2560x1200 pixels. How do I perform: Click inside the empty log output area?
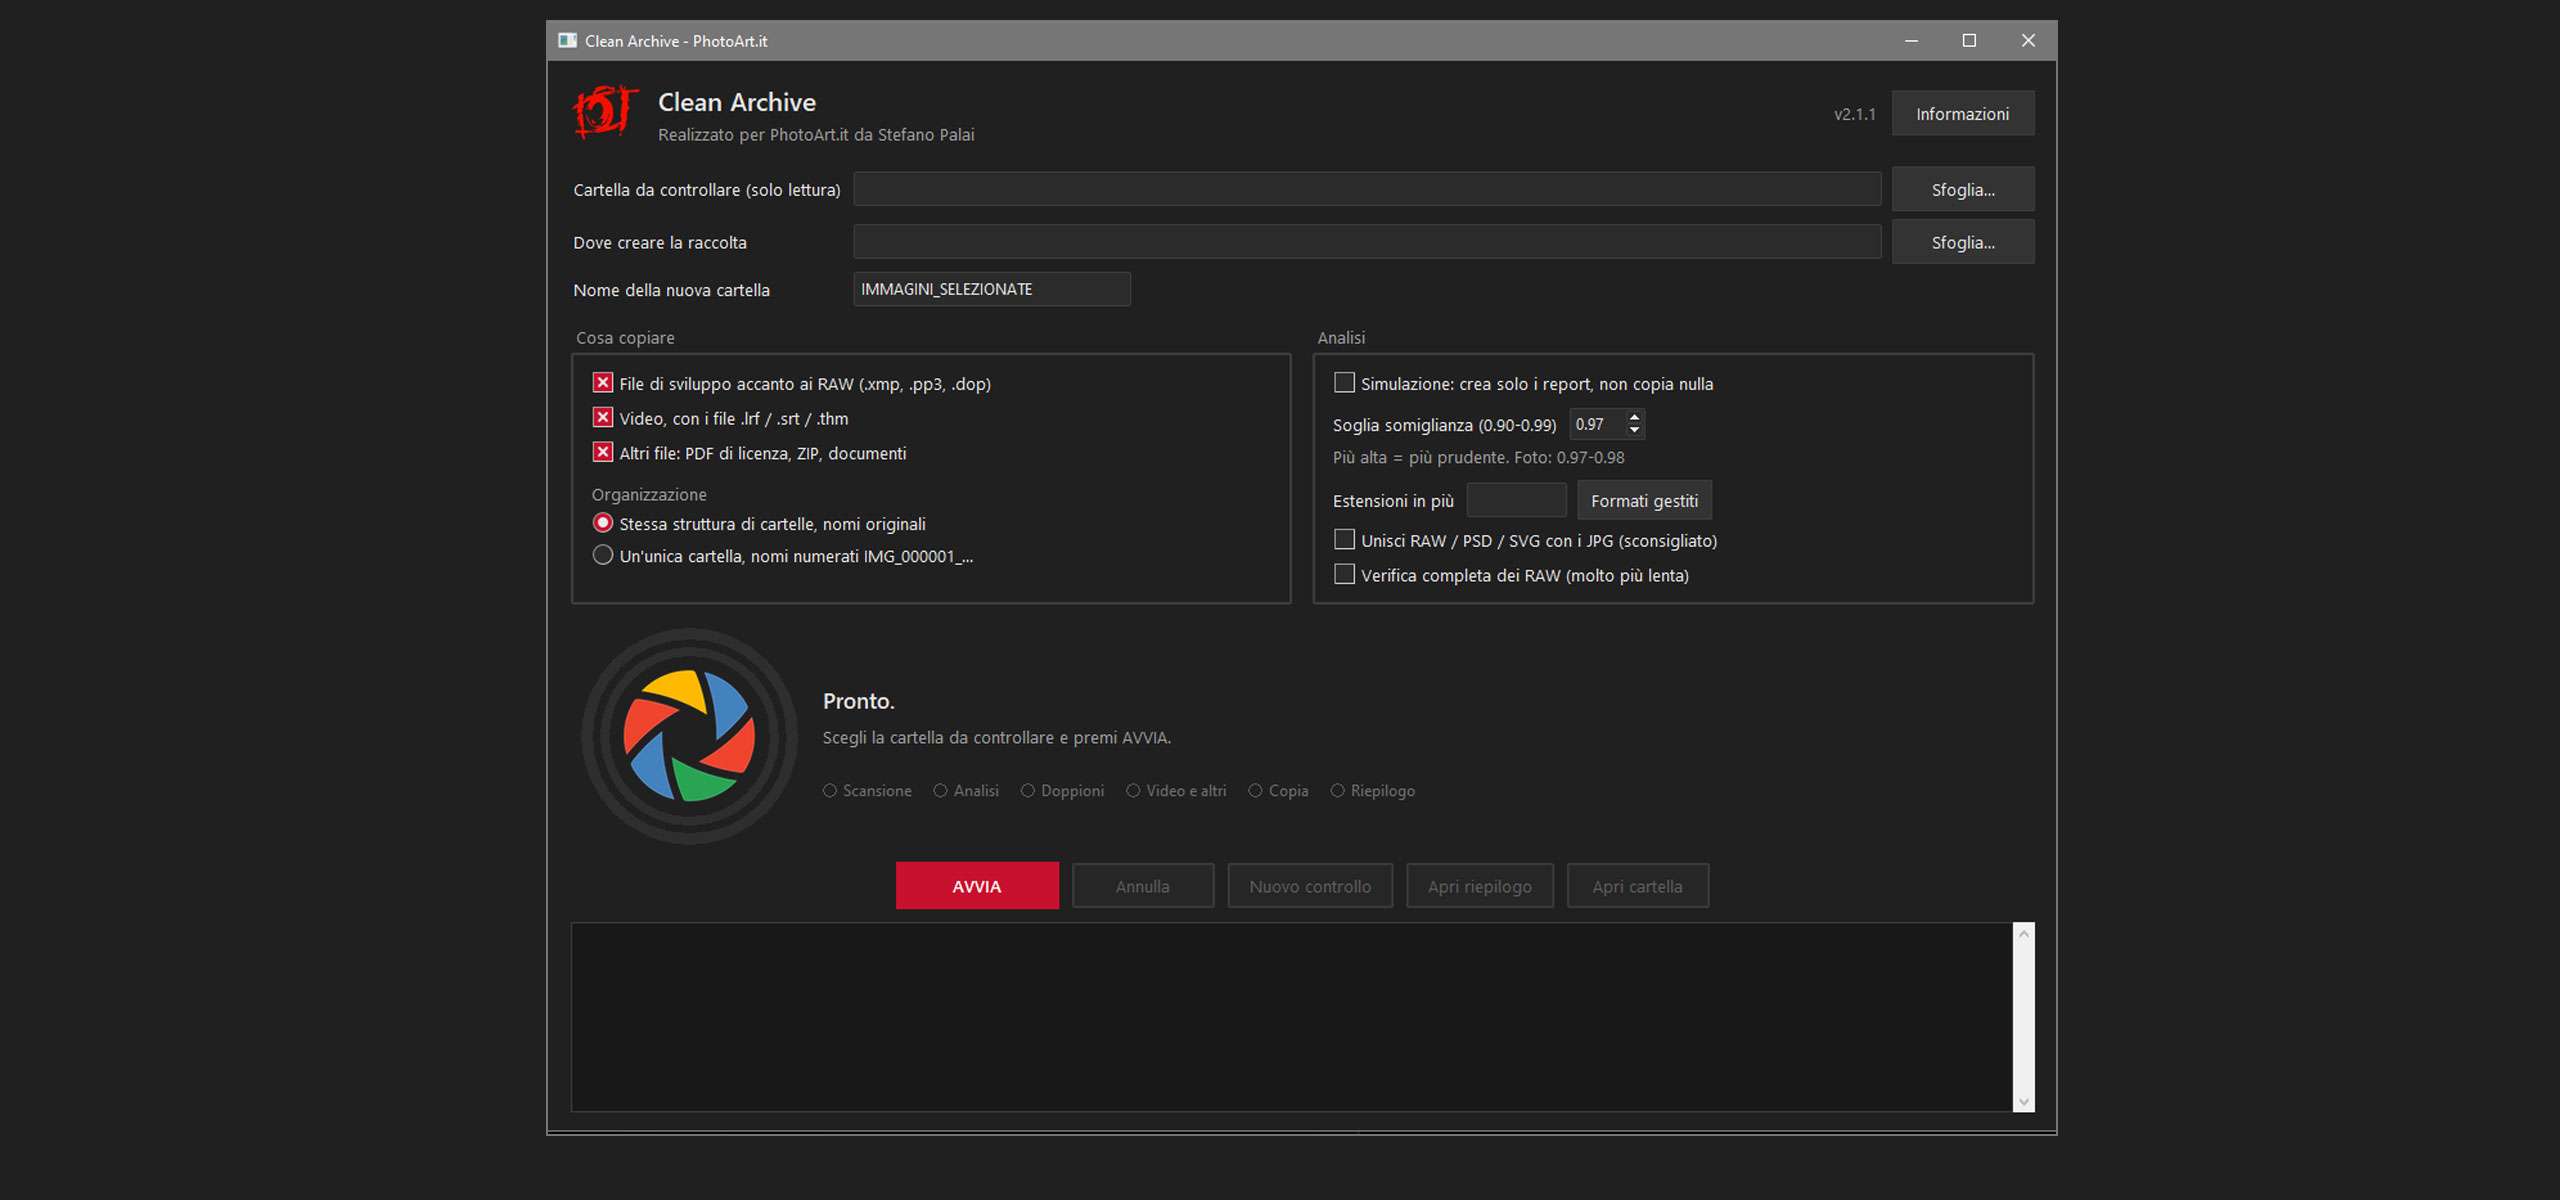pos(1291,1017)
